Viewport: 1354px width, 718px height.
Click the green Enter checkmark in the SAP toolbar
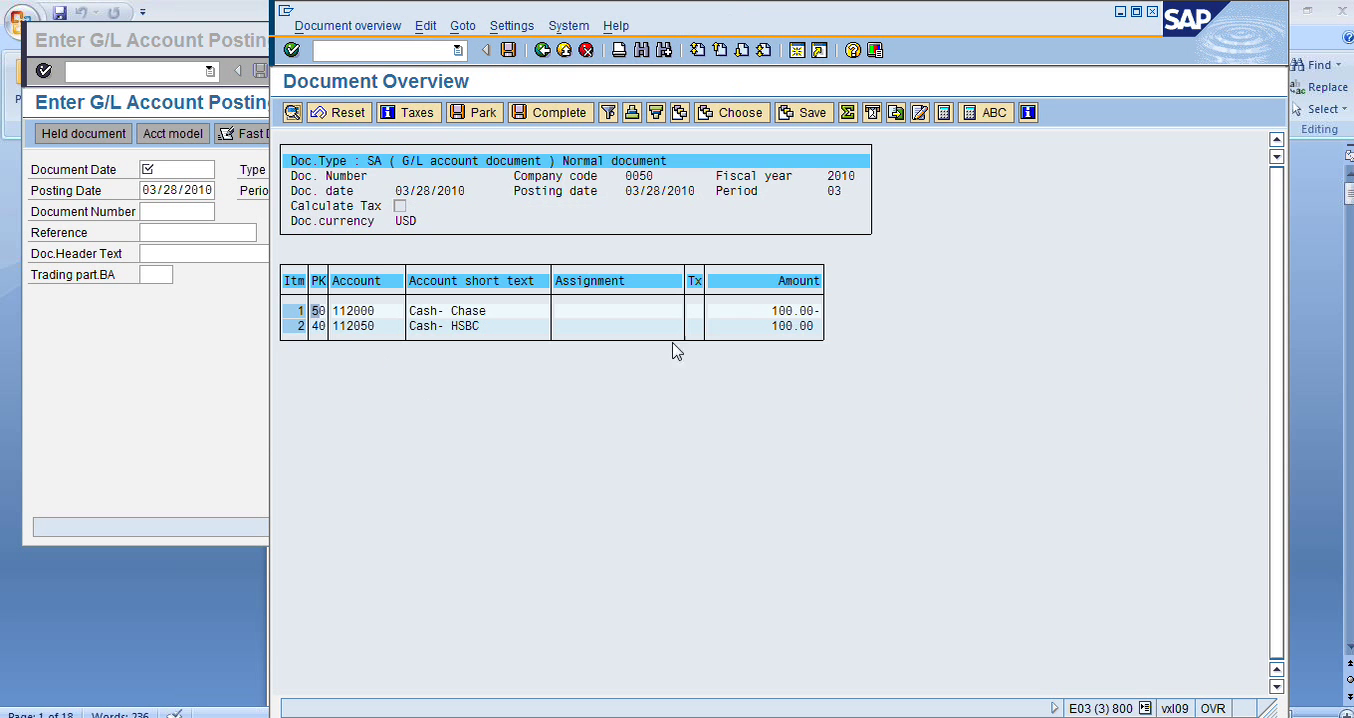[291, 50]
